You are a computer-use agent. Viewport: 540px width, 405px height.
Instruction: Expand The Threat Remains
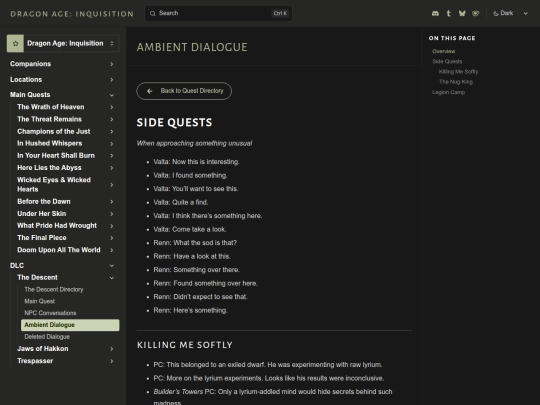point(65,119)
